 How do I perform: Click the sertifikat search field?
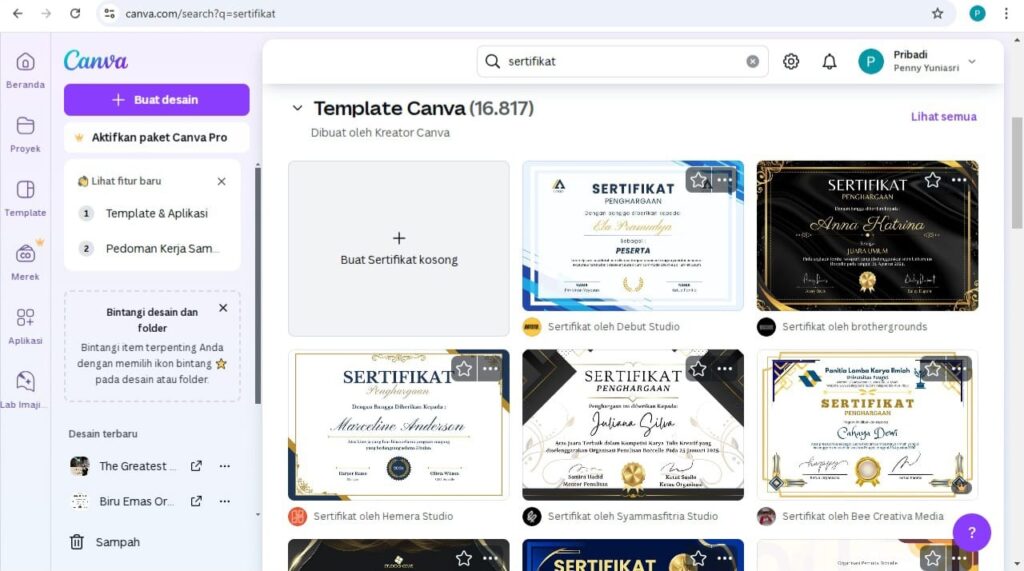pos(622,61)
